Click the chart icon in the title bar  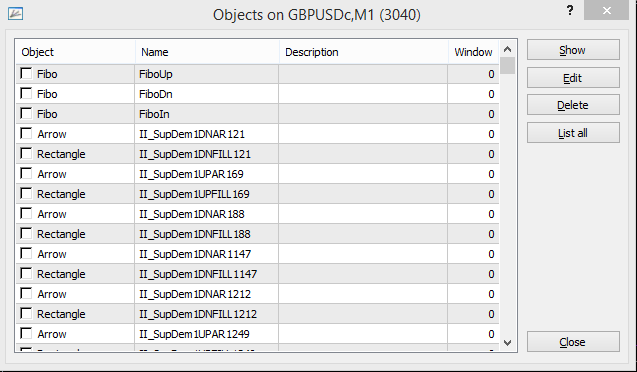pos(15,14)
